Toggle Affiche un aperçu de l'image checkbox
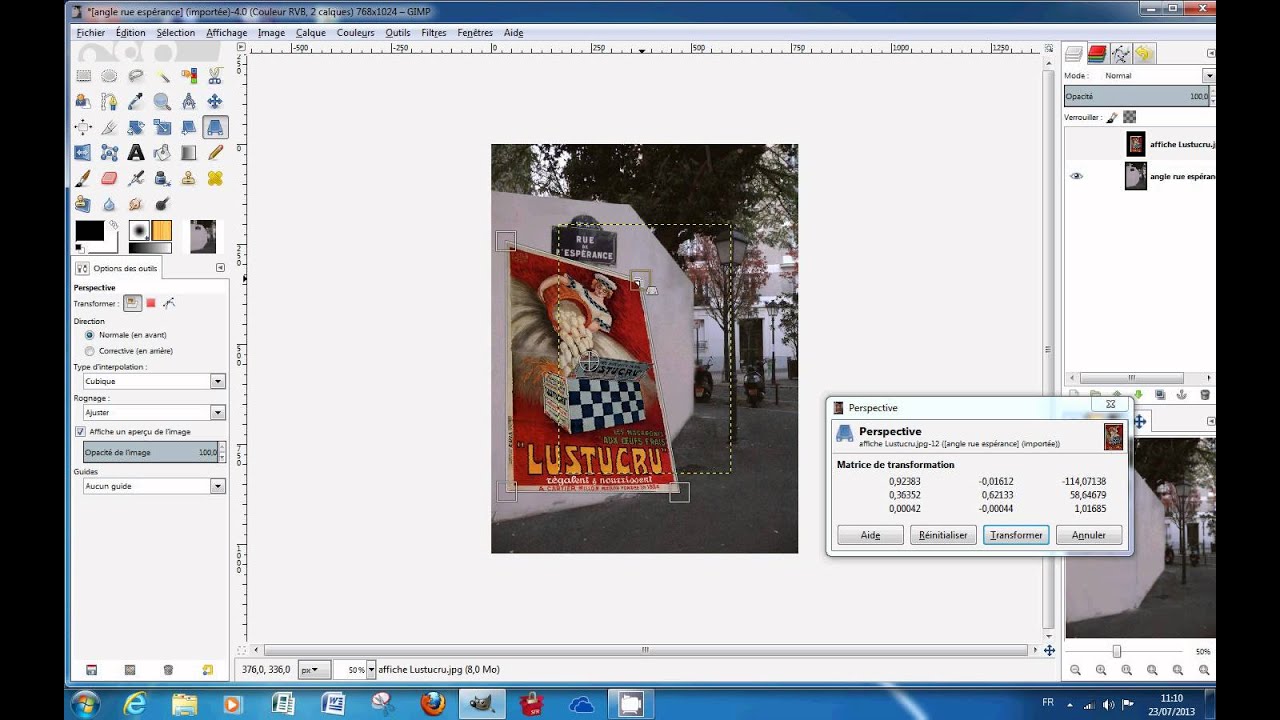Viewport: 1280px width, 720px height. [x=80, y=432]
